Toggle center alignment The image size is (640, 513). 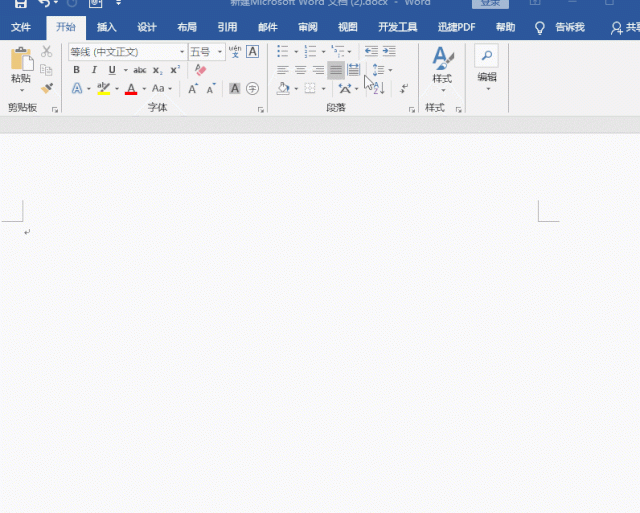click(300, 70)
